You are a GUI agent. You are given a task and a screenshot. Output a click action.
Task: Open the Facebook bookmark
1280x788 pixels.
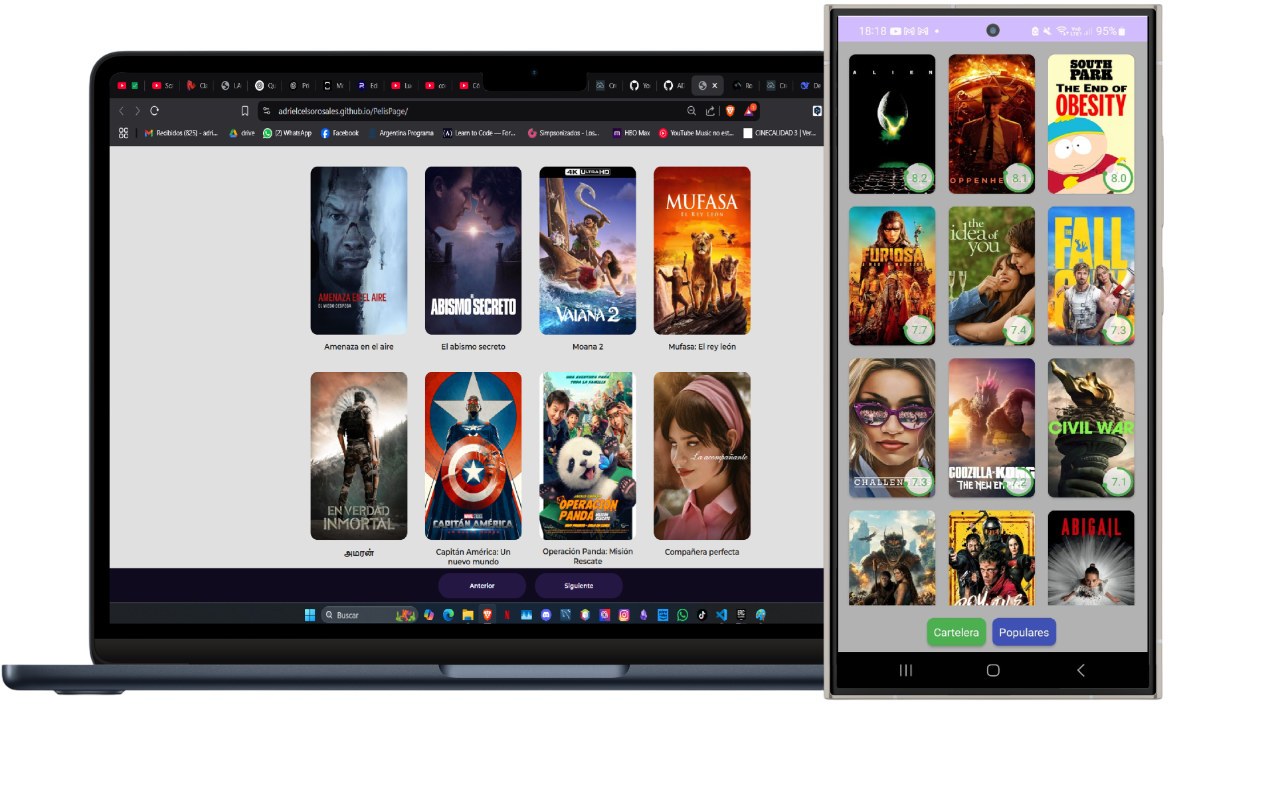(340, 132)
